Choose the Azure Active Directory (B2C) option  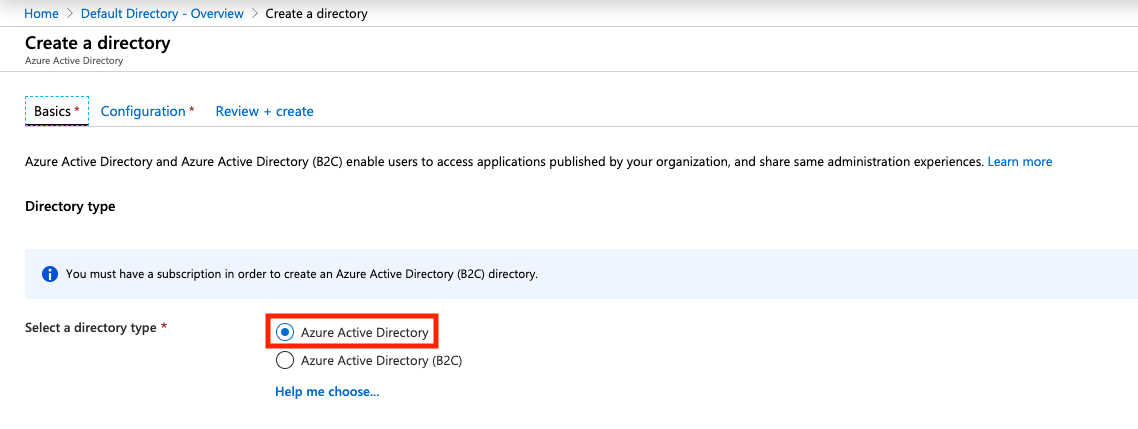tap(285, 360)
